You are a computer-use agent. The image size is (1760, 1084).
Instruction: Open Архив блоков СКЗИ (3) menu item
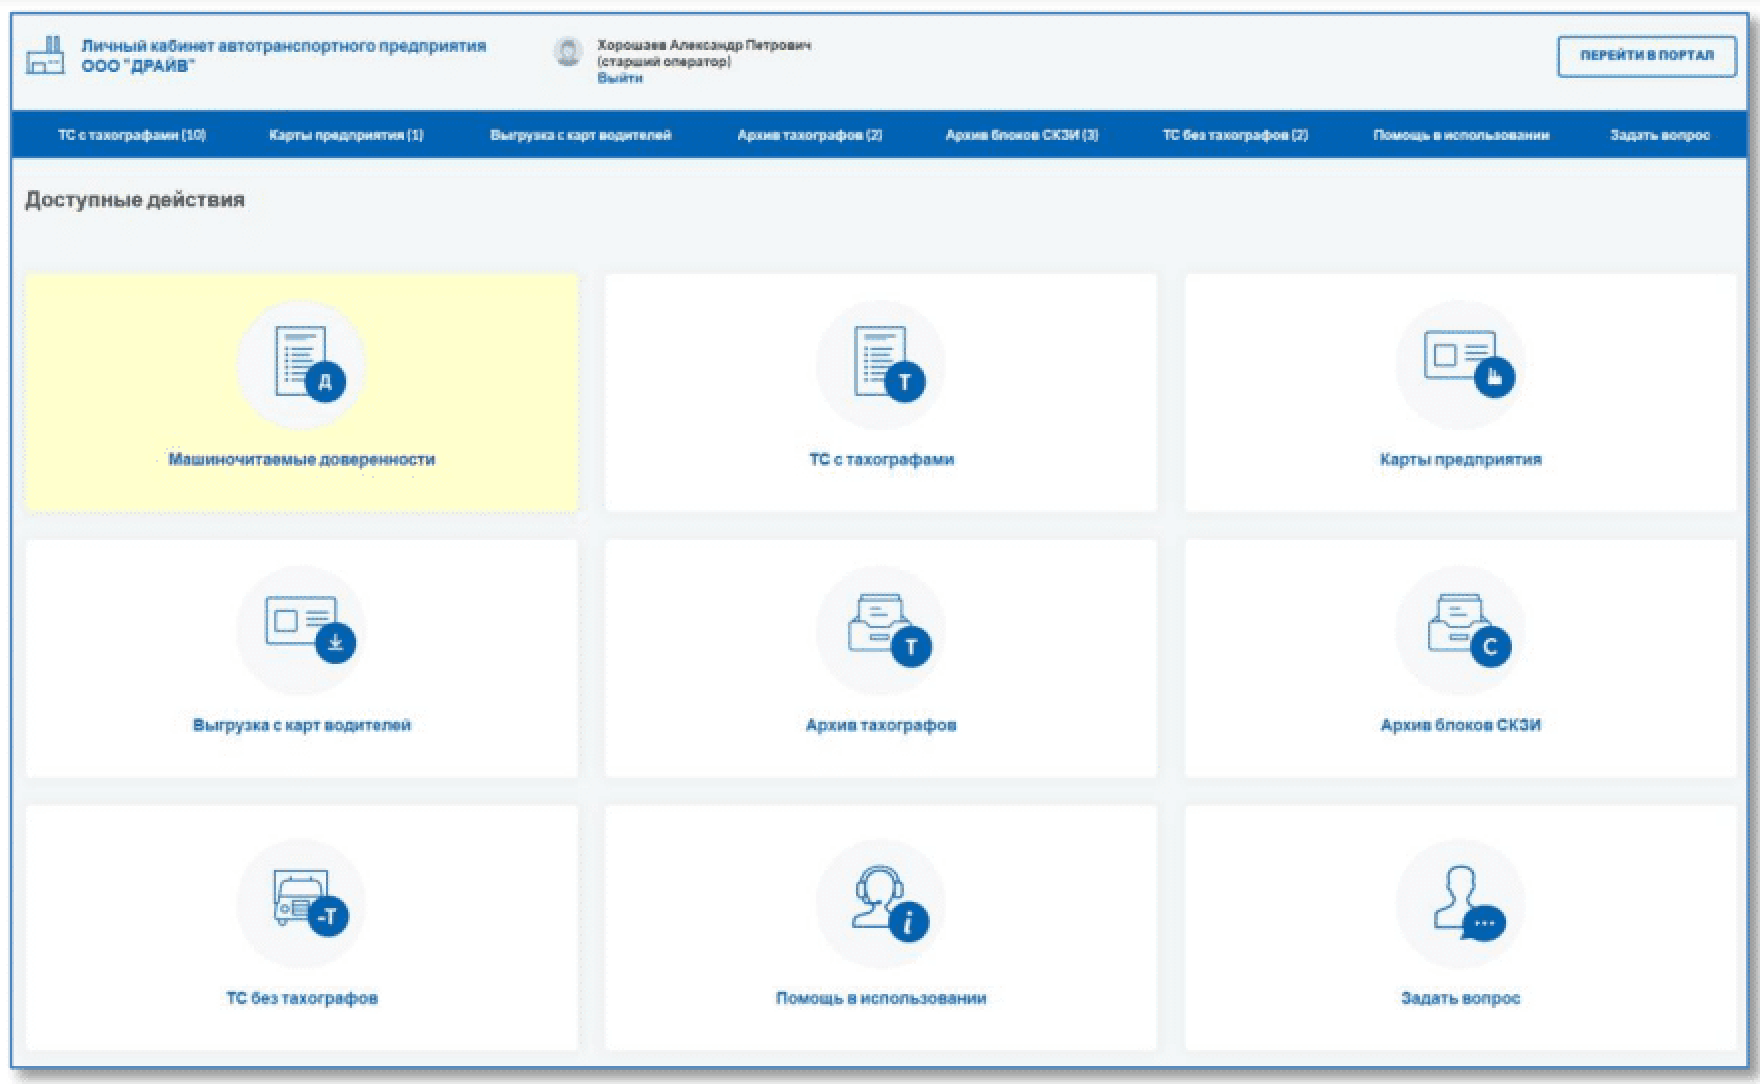tap(1021, 135)
